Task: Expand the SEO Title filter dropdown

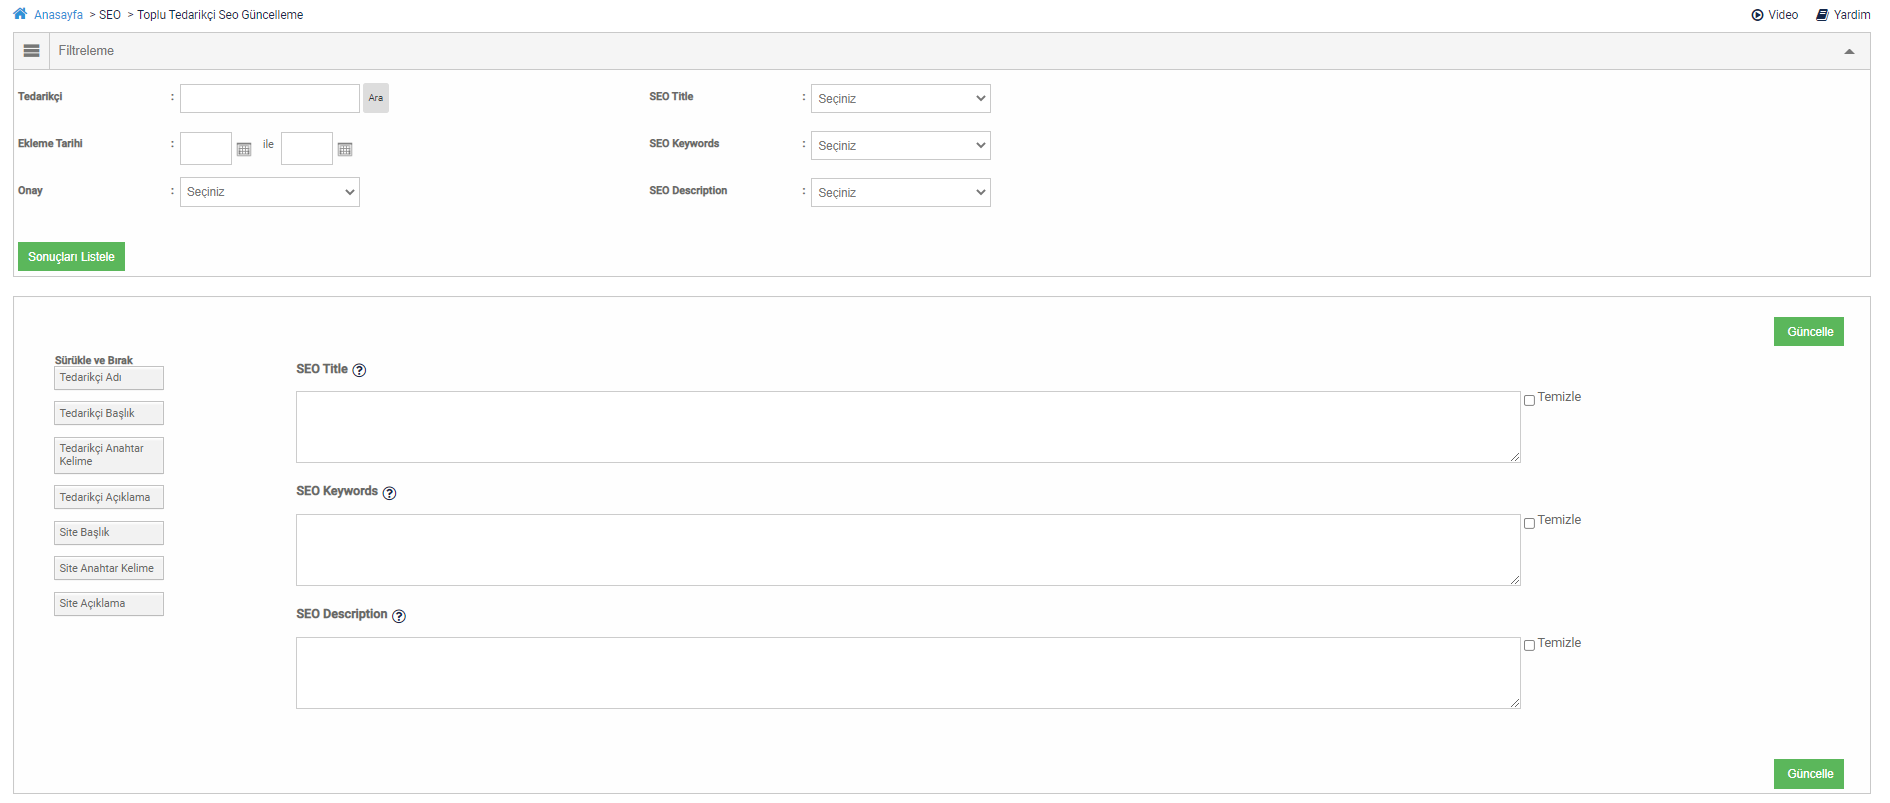Action: 900,98
